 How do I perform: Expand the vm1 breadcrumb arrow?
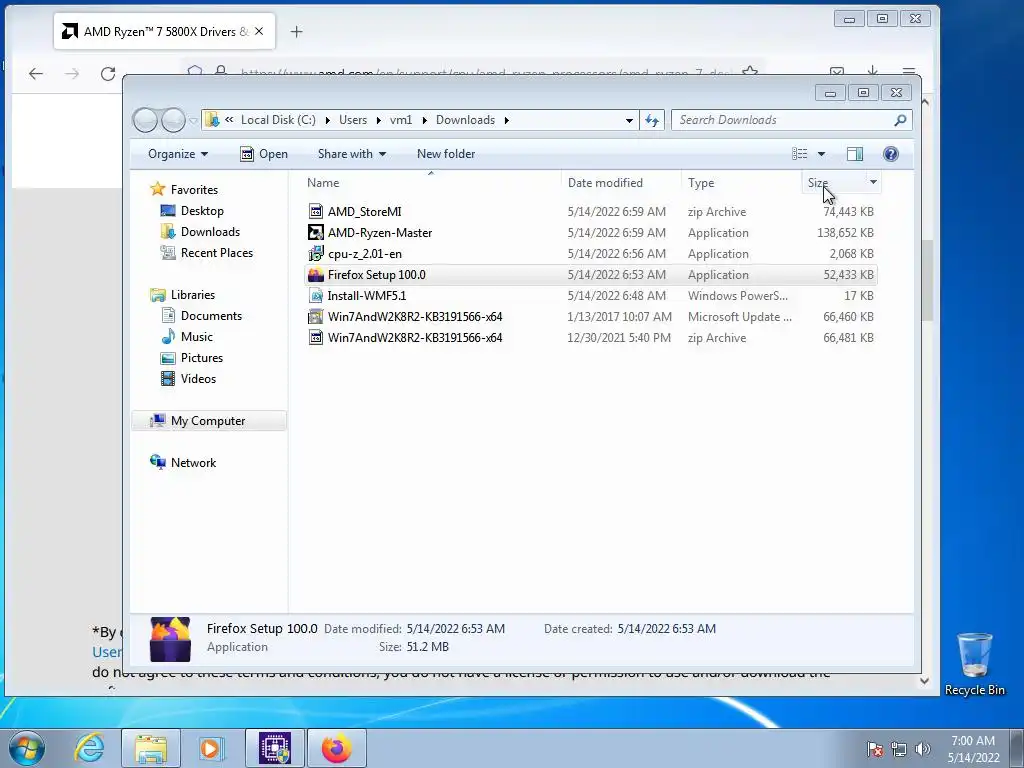424,120
